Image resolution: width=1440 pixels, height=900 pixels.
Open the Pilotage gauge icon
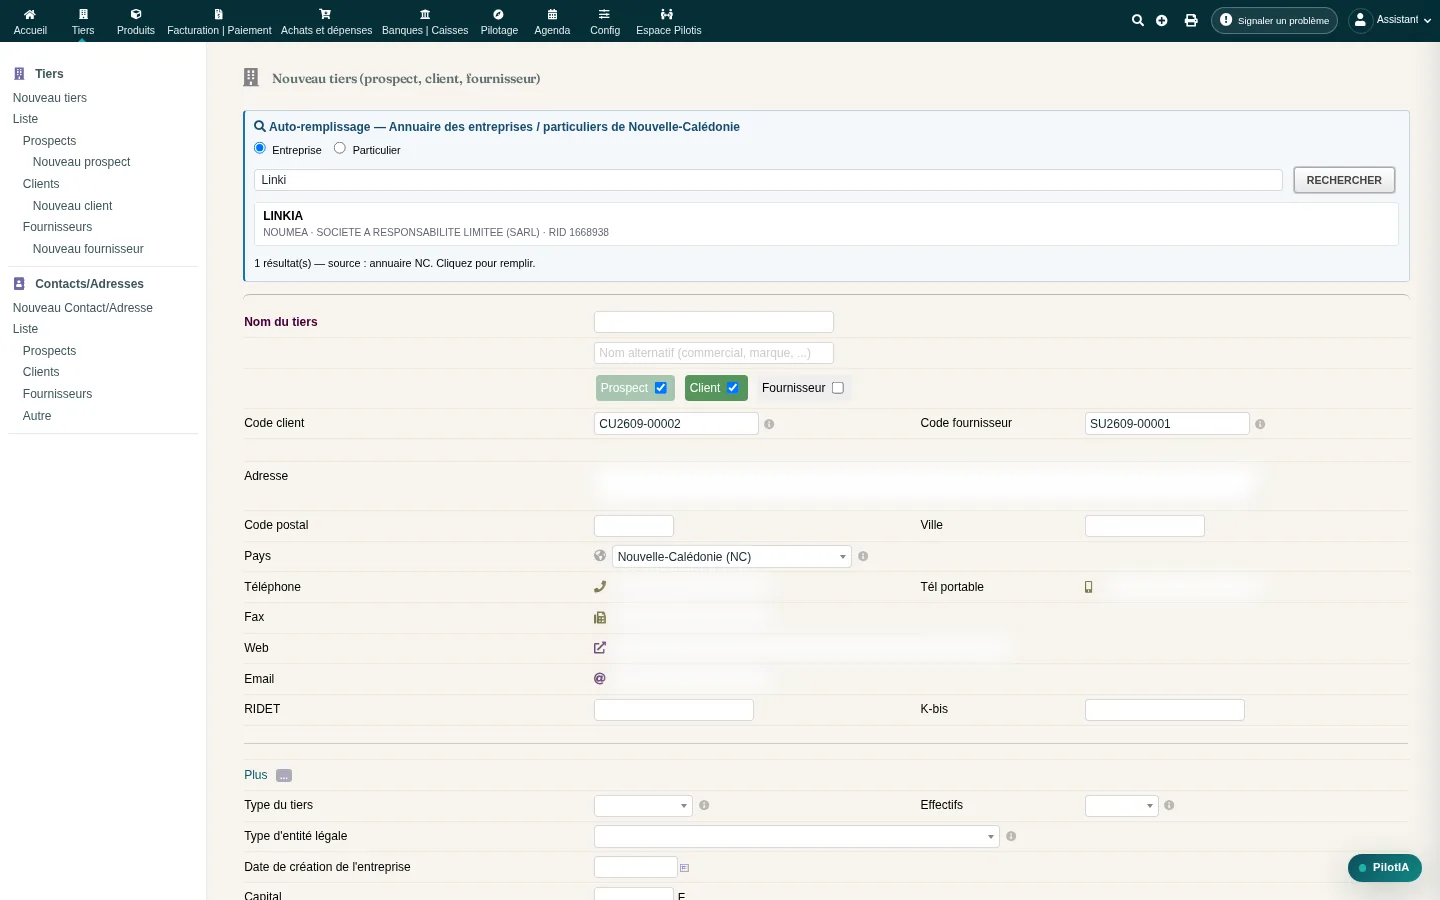(499, 14)
